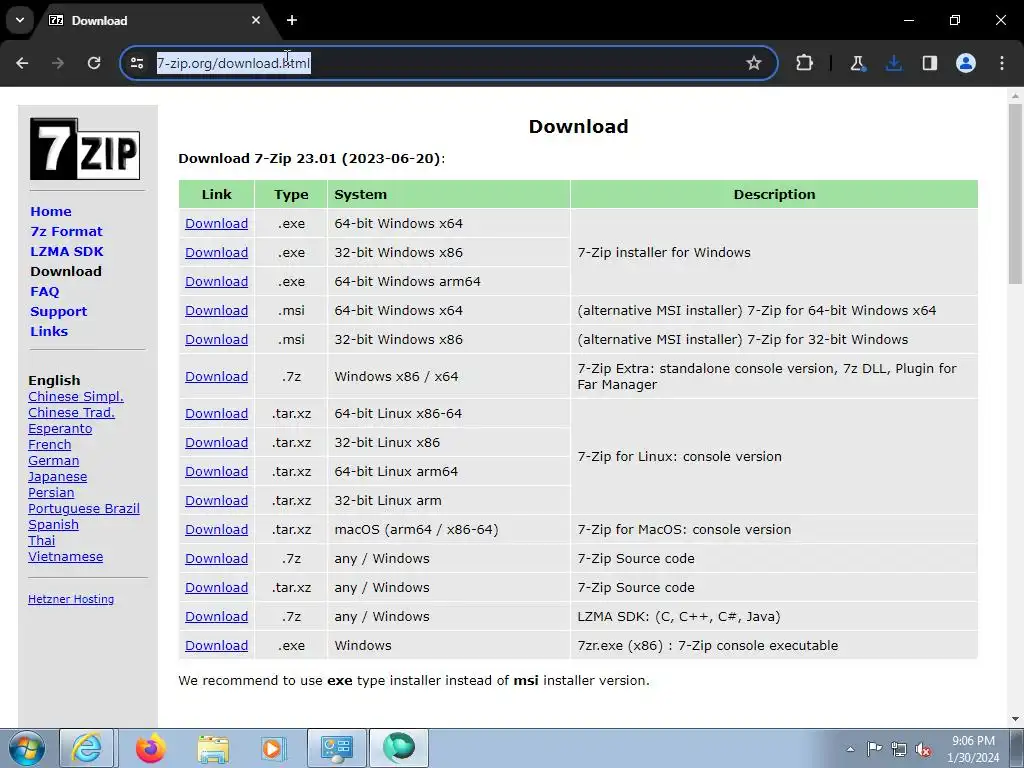
Task: Download .exe for 32-bit Windows x86
Action: tap(216, 252)
